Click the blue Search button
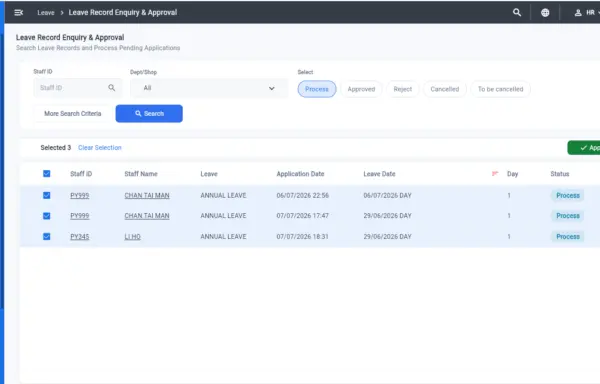The height and width of the screenshot is (384, 600). (149, 114)
